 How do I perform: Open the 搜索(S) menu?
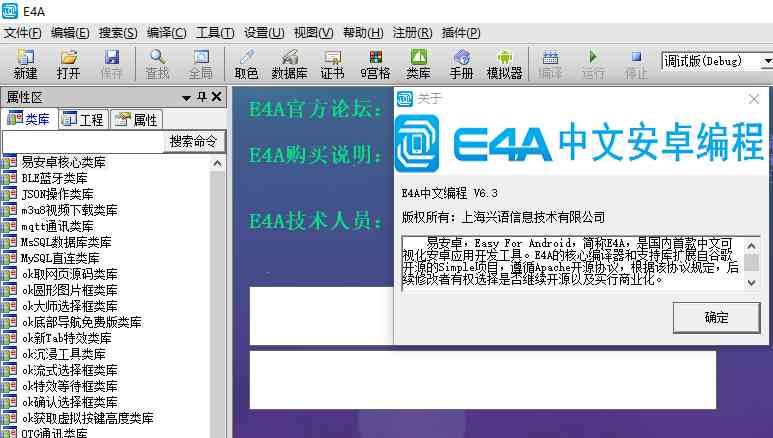(118, 33)
